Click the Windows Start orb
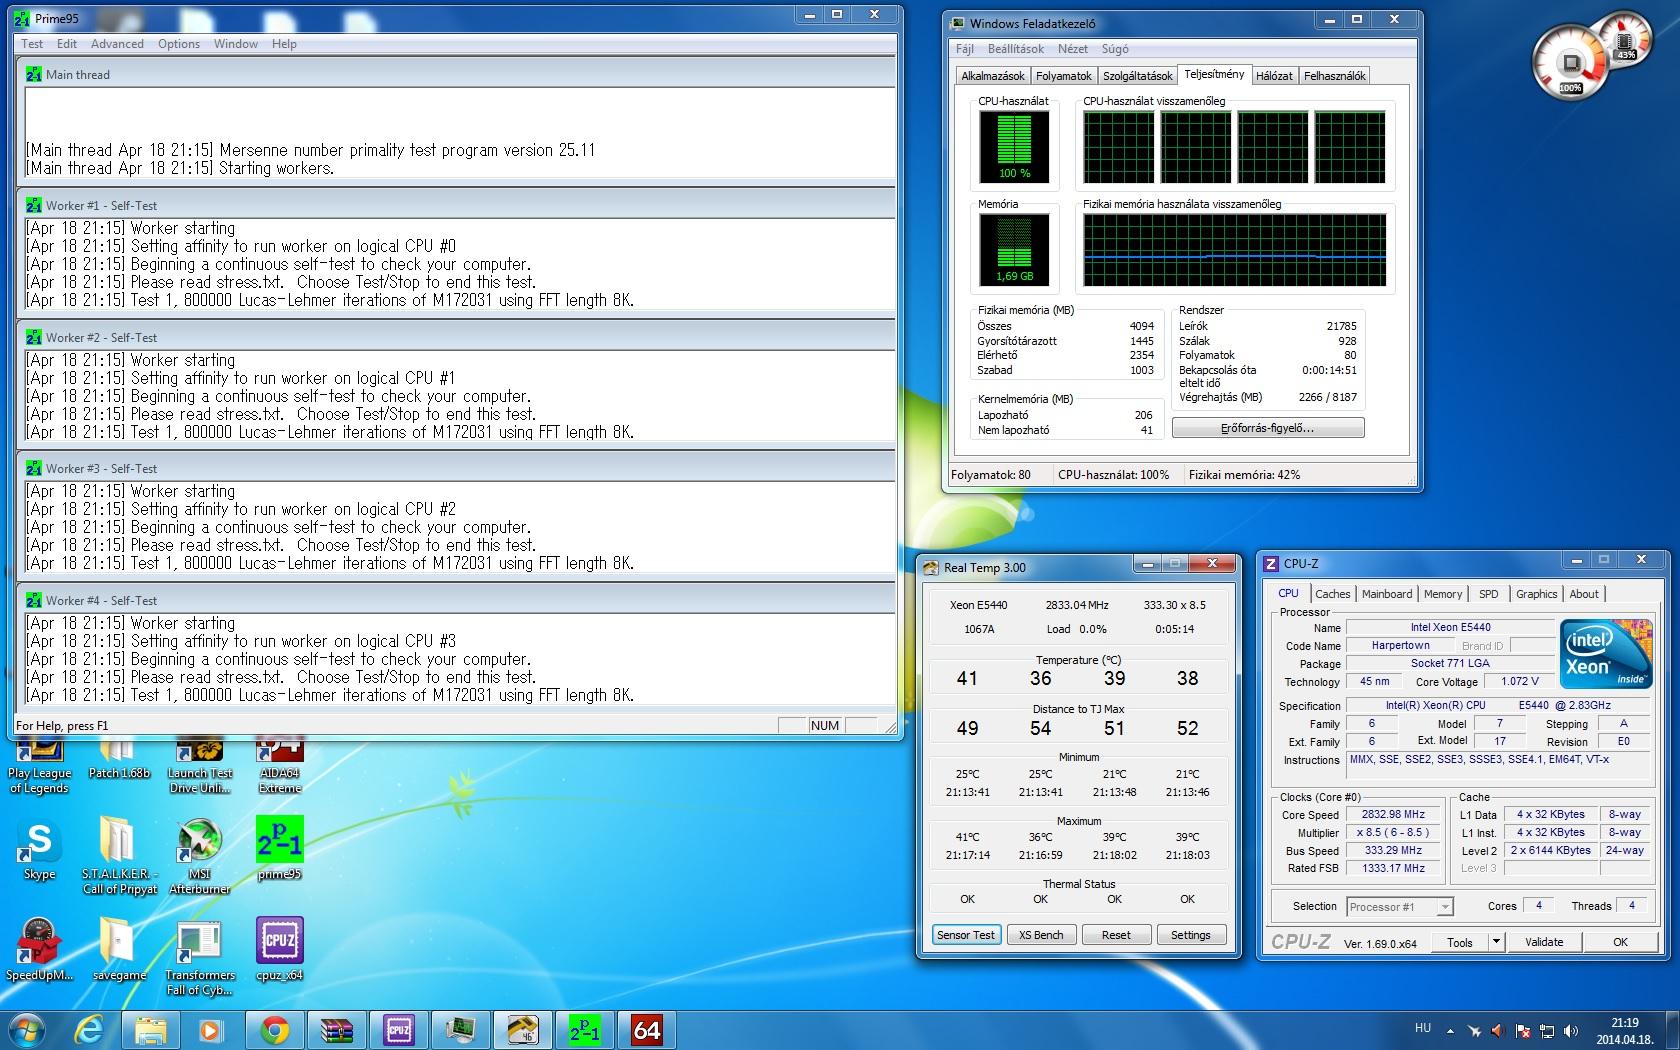 point(27,1029)
